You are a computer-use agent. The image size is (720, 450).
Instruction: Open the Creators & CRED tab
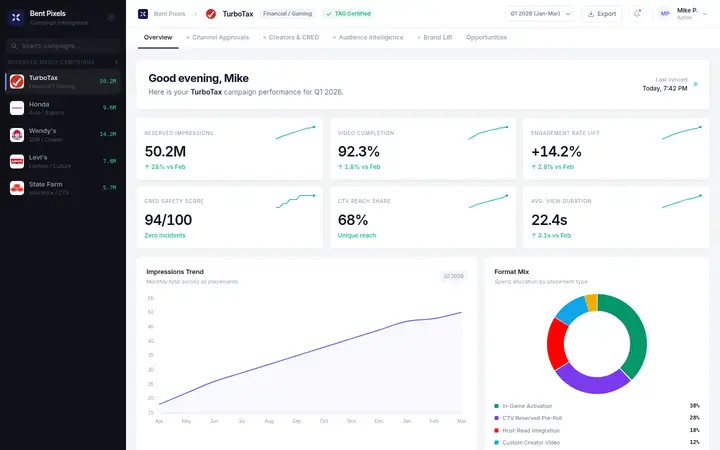point(291,38)
